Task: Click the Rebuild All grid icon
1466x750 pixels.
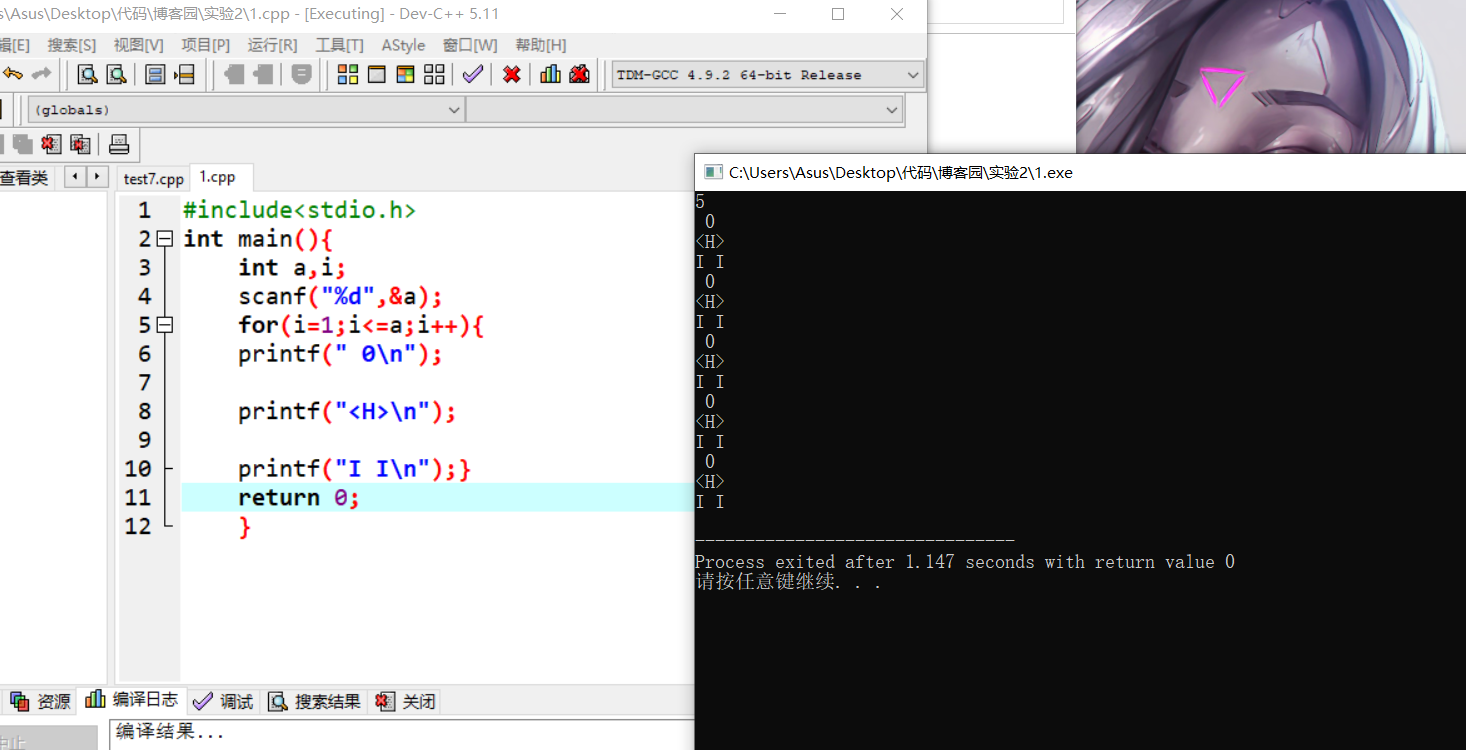Action: coord(434,74)
